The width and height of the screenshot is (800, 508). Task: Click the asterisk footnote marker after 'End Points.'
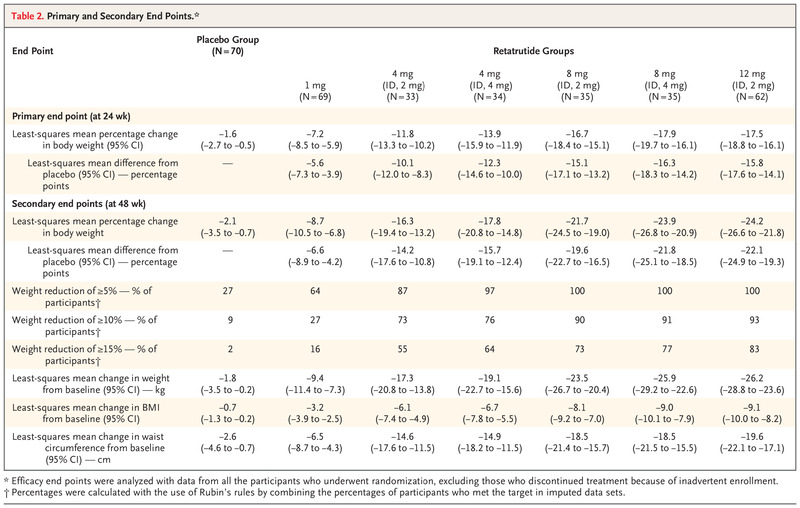click(x=197, y=15)
